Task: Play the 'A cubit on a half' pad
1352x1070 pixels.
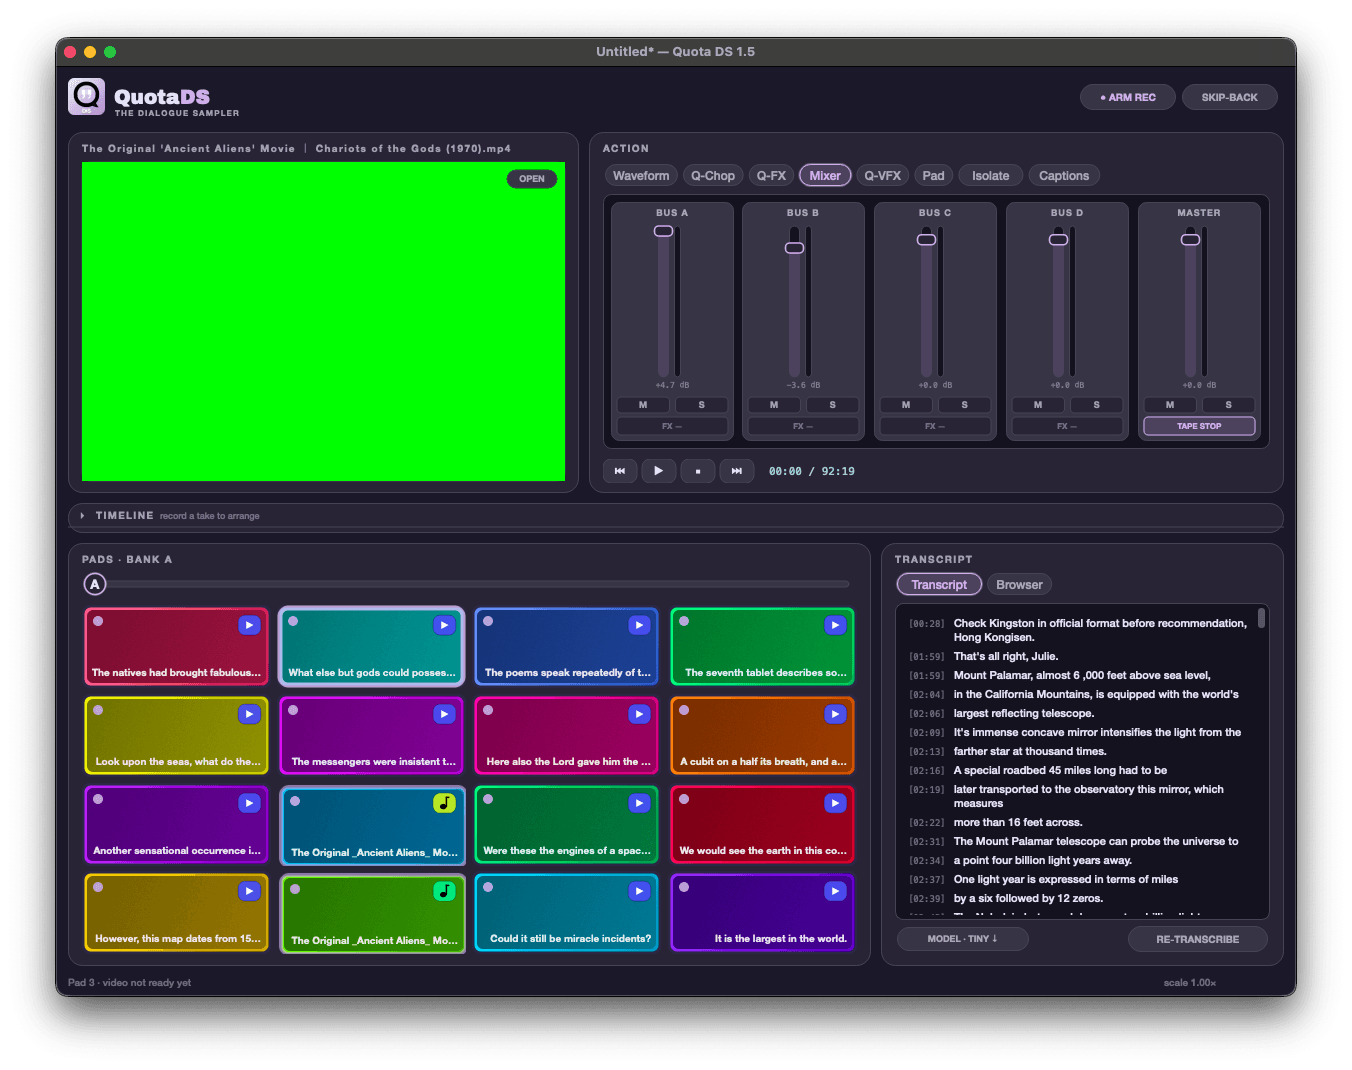Action: (x=835, y=714)
